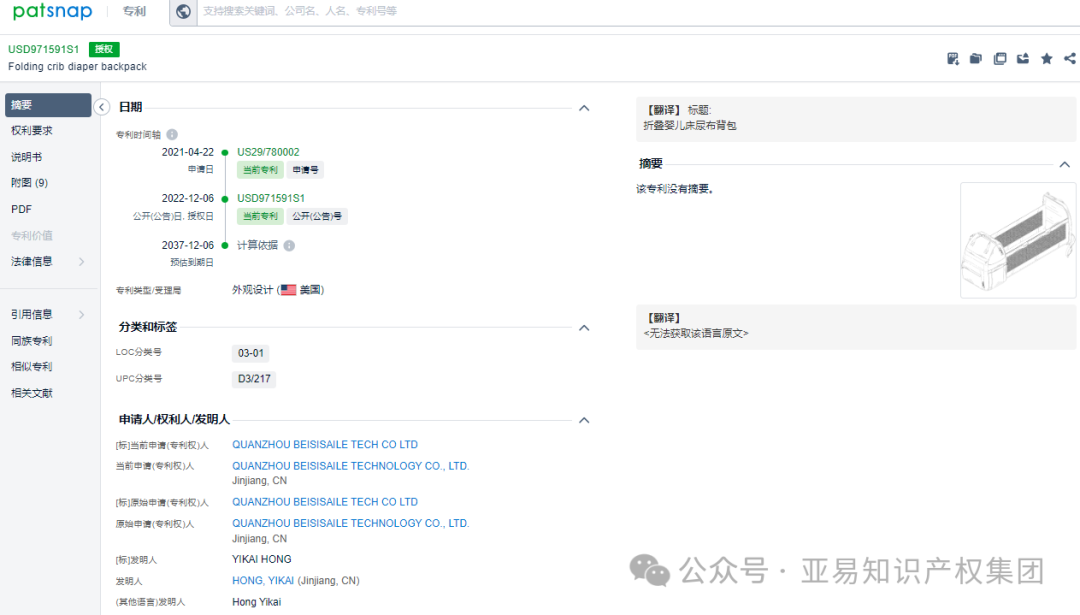
Task: Click the export icon in the top-right toolbar
Action: pos(1023,59)
